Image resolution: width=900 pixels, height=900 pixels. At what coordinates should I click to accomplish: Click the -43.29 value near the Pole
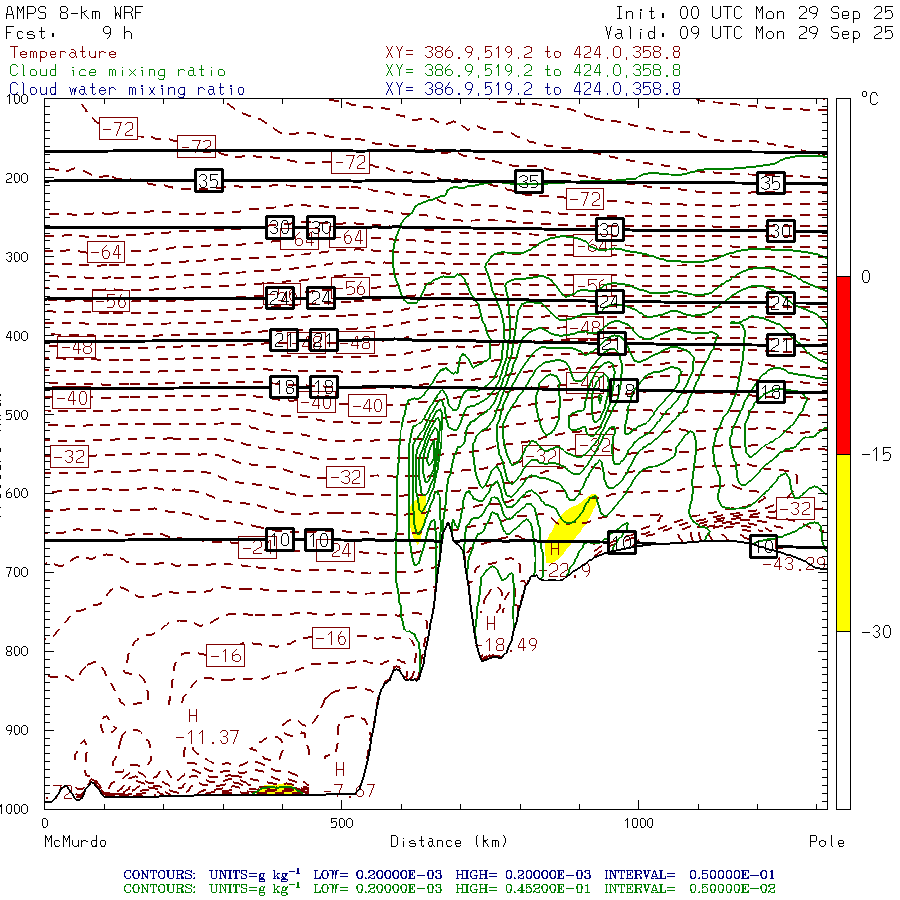pos(795,564)
